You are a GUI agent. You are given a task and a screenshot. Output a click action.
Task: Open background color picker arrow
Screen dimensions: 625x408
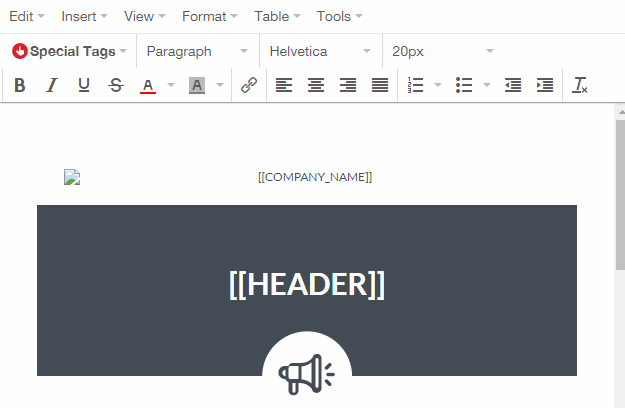pos(220,85)
